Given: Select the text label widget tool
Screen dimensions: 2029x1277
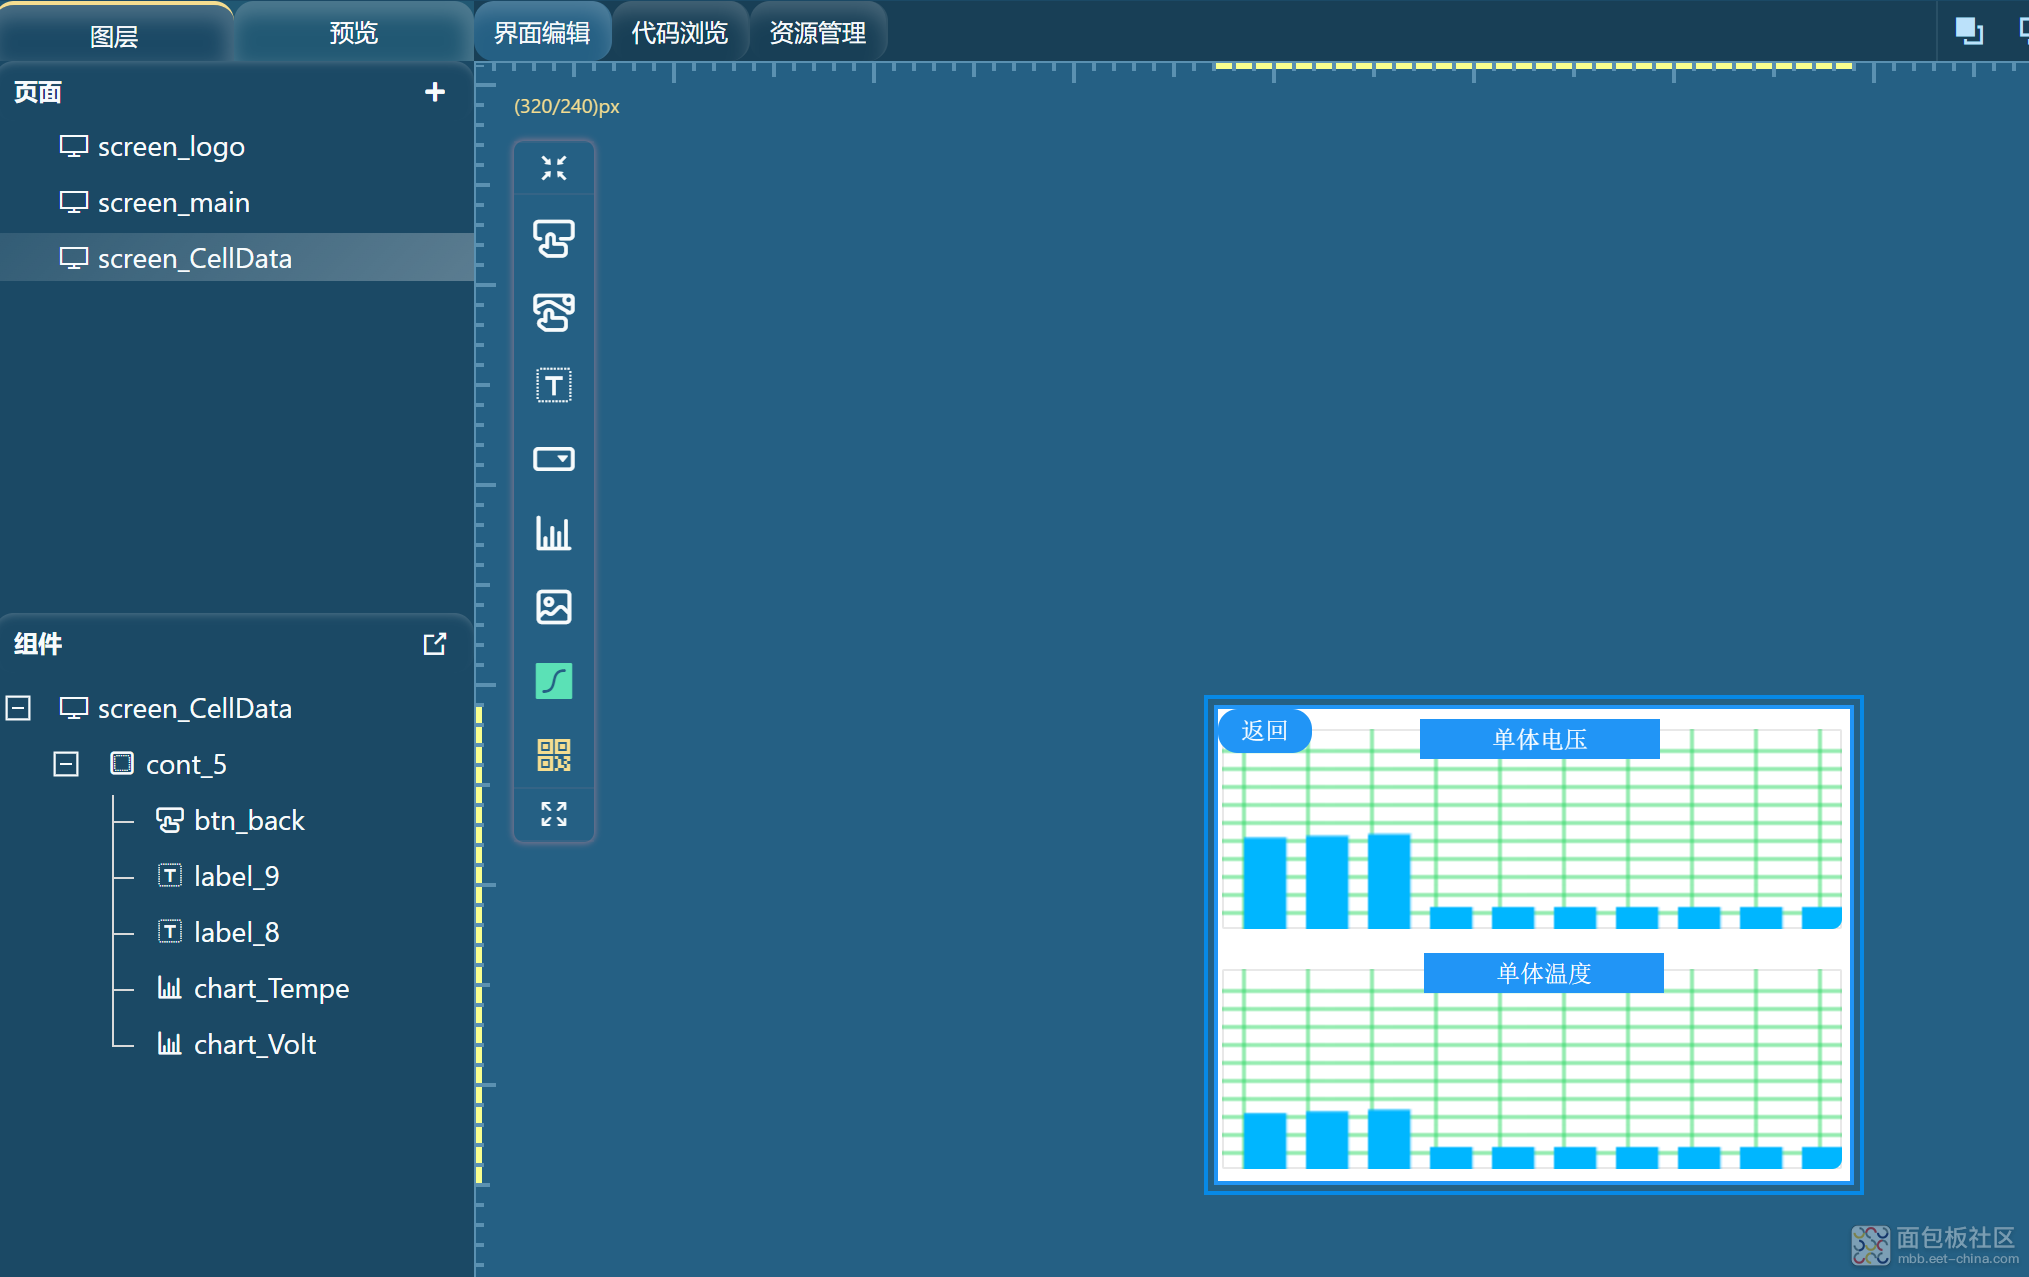Looking at the screenshot, I should pos(553,385).
